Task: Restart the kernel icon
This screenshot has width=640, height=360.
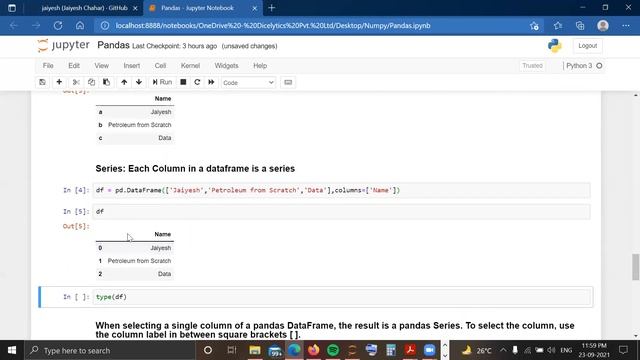Action: pyautogui.click(x=197, y=82)
